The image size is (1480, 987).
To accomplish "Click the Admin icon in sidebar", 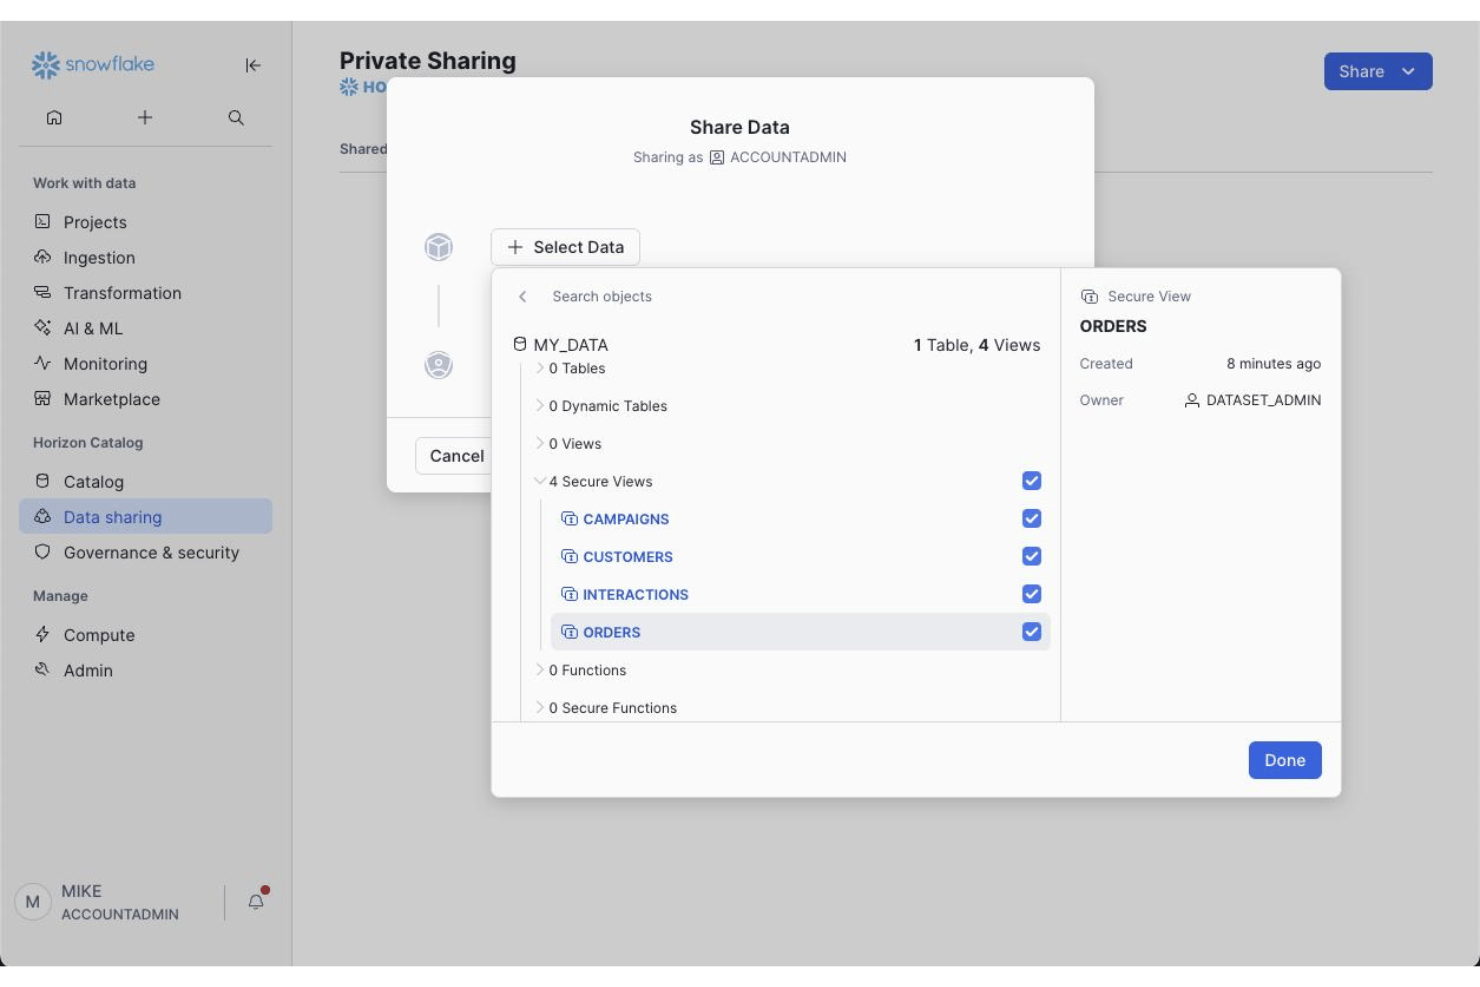I will coord(42,670).
